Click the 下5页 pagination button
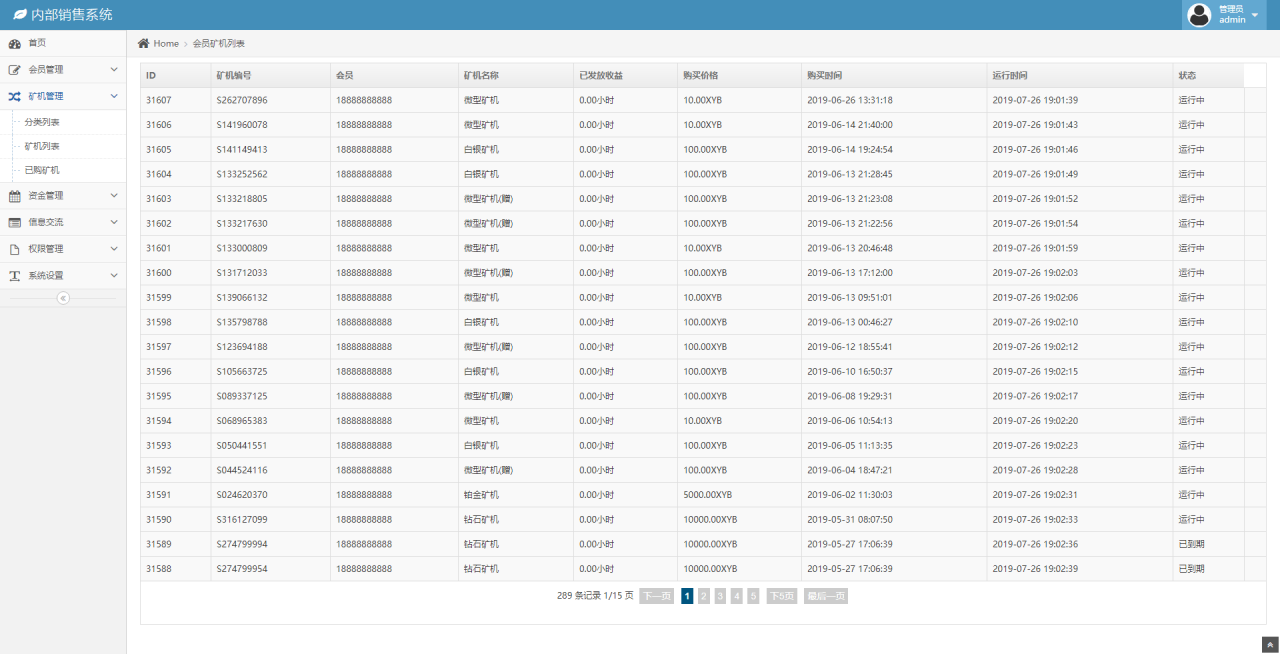This screenshot has width=1280, height=654. pos(781,596)
